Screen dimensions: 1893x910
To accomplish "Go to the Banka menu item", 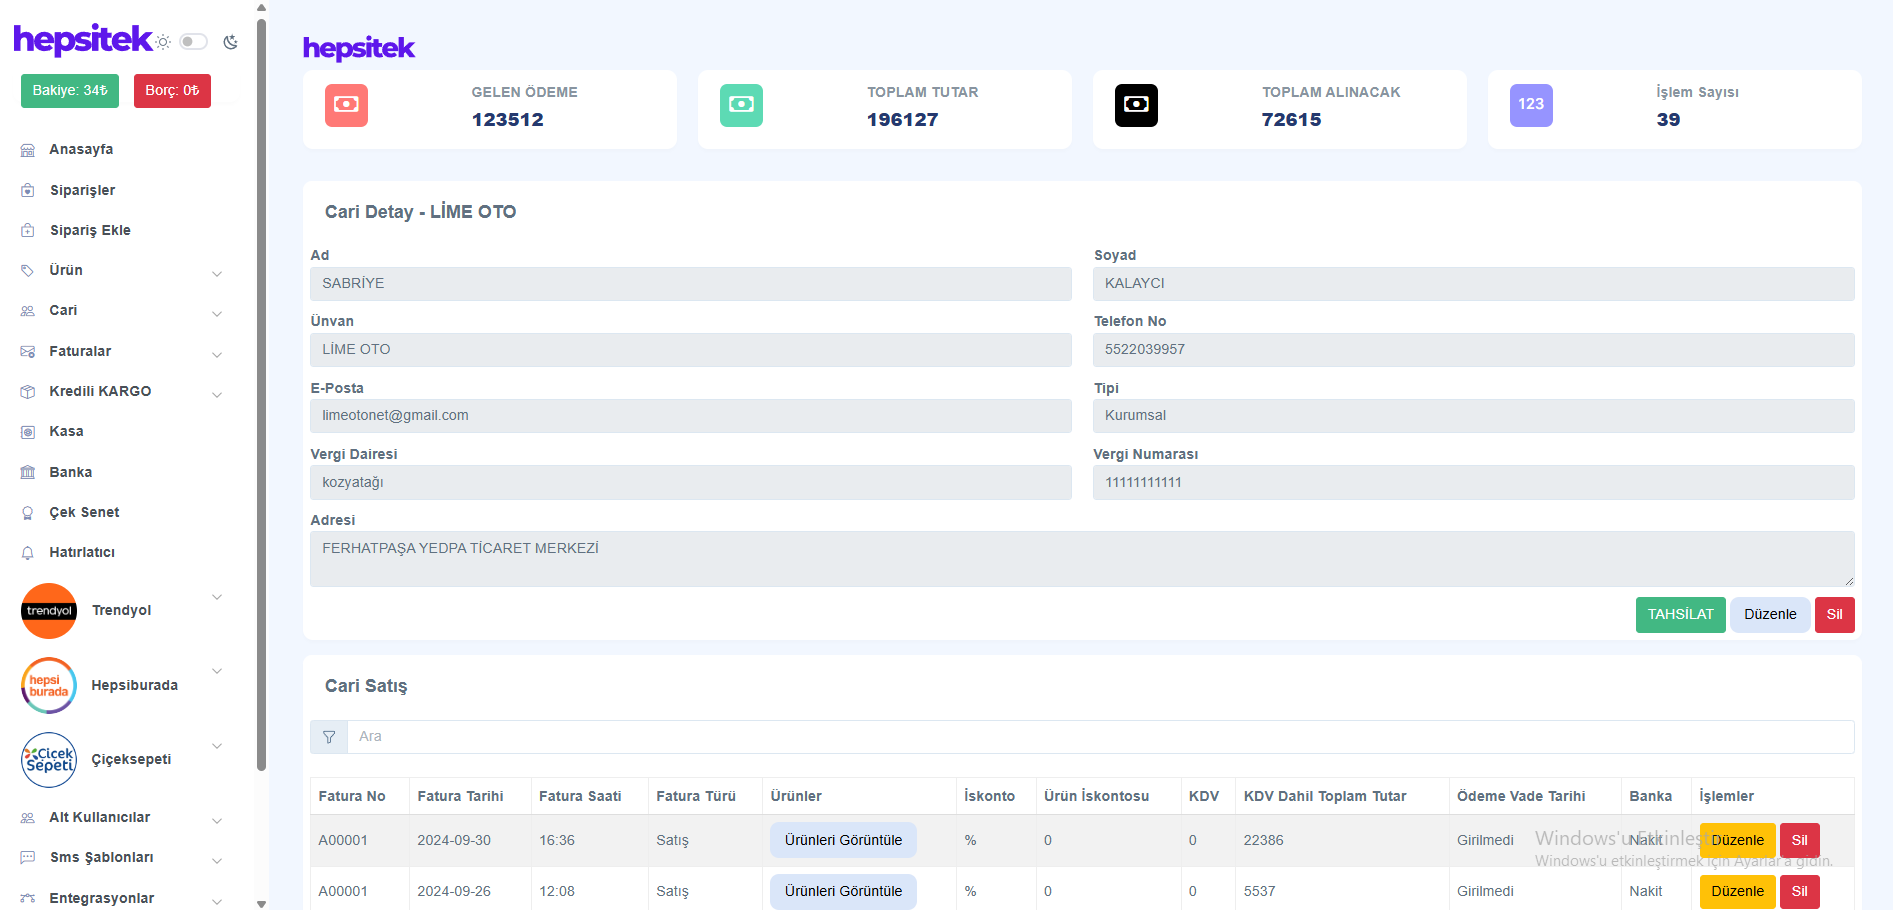I will point(70,472).
